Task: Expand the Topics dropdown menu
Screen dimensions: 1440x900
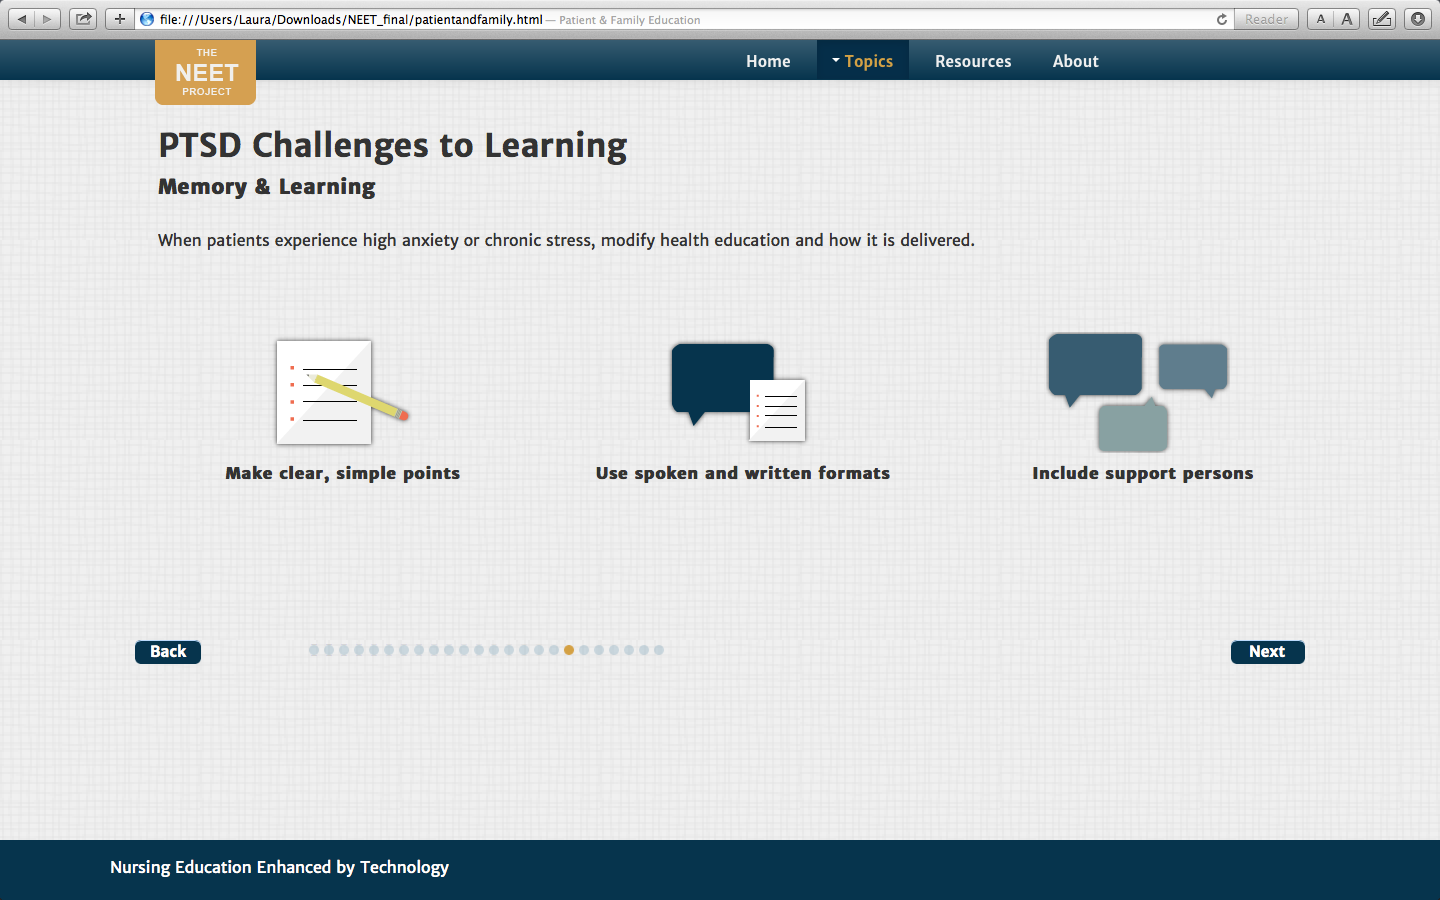Action: (863, 61)
